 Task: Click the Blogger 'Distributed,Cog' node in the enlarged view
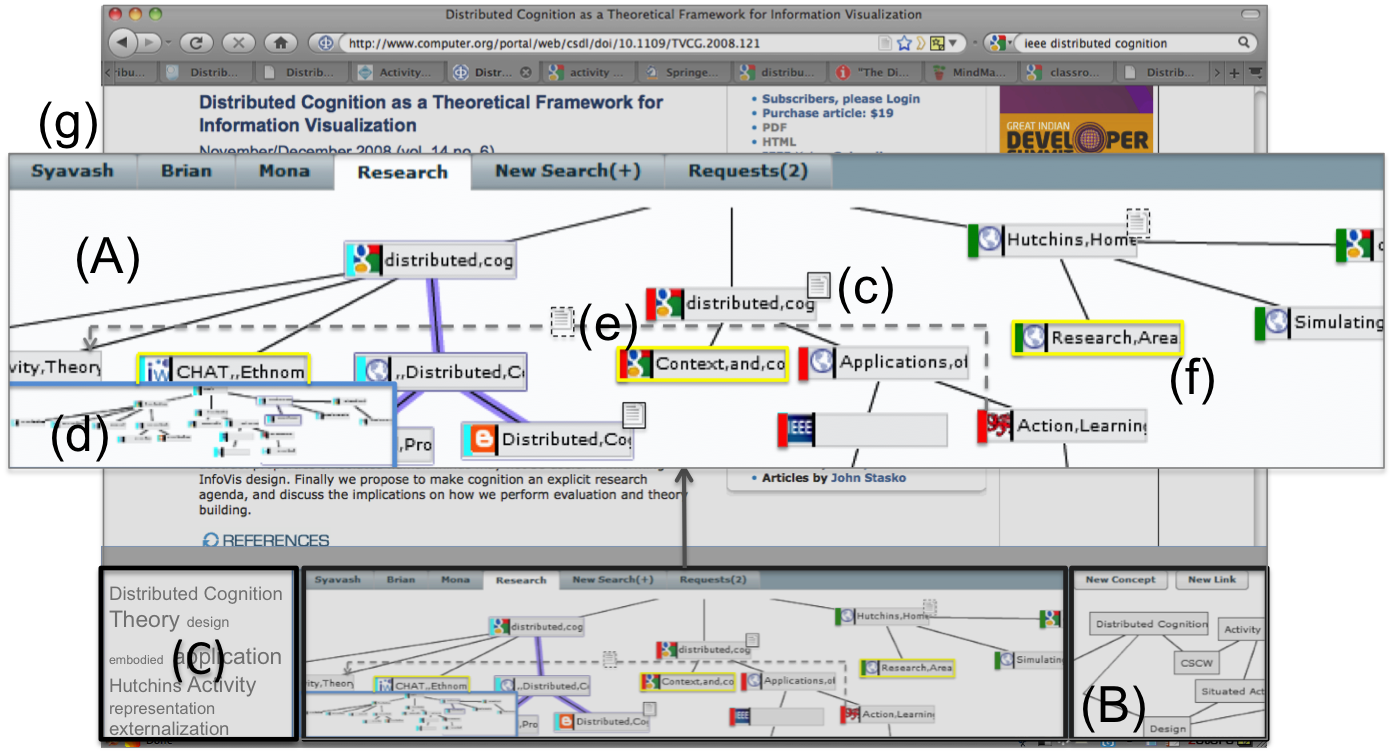tap(547, 439)
